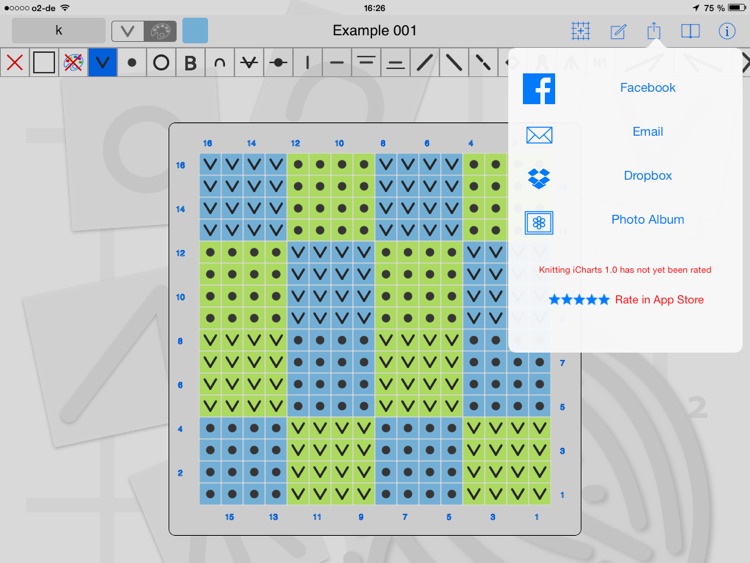Viewport: 750px width, 563px height.
Task: Select the letter B stitch symbol
Action: click(x=190, y=63)
